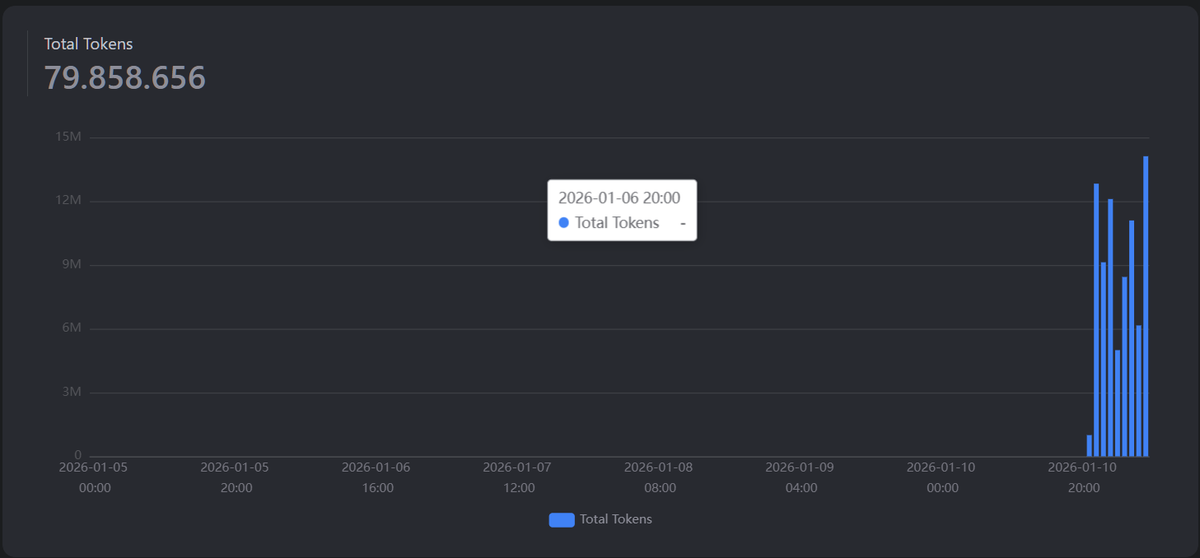Click the 2026-01-06 16:00 axis label

[377, 477]
